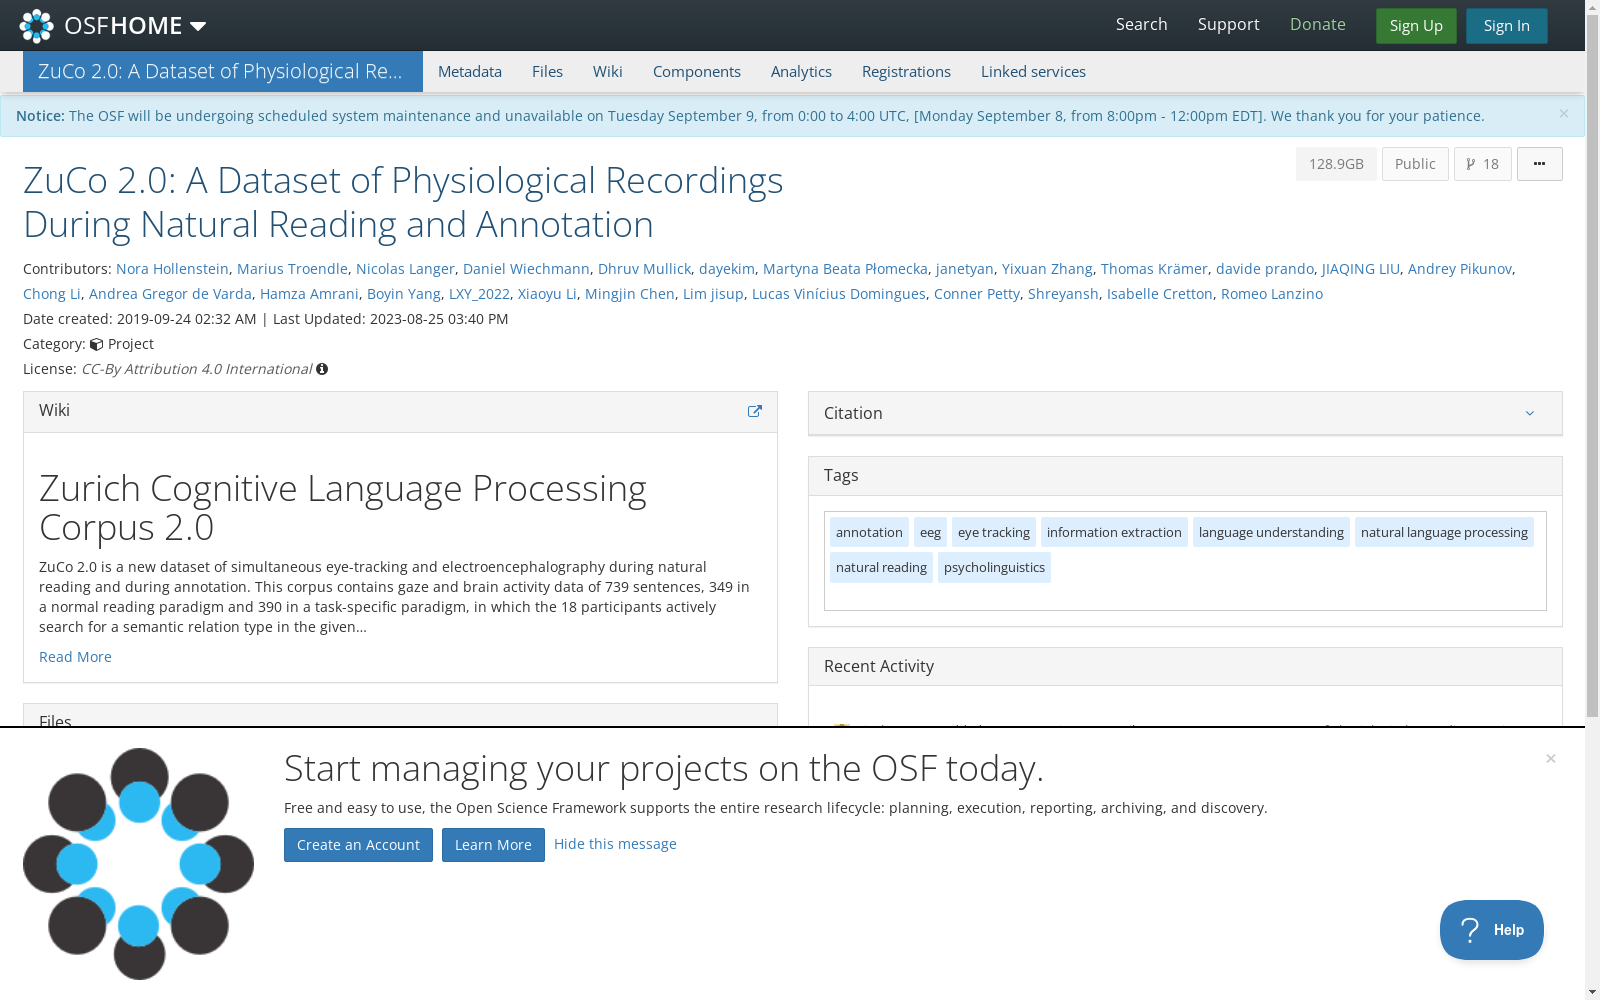Click the annotation tag
The image size is (1600, 1000).
coord(869,532)
